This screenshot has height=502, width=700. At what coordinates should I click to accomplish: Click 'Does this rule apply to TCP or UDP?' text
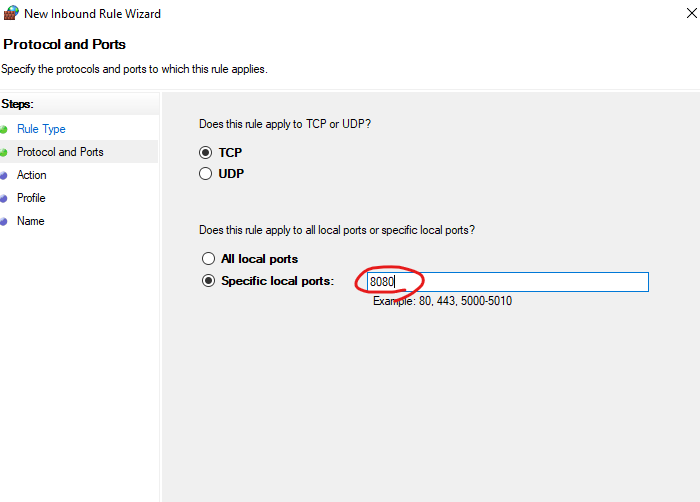(x=285, y=124)
